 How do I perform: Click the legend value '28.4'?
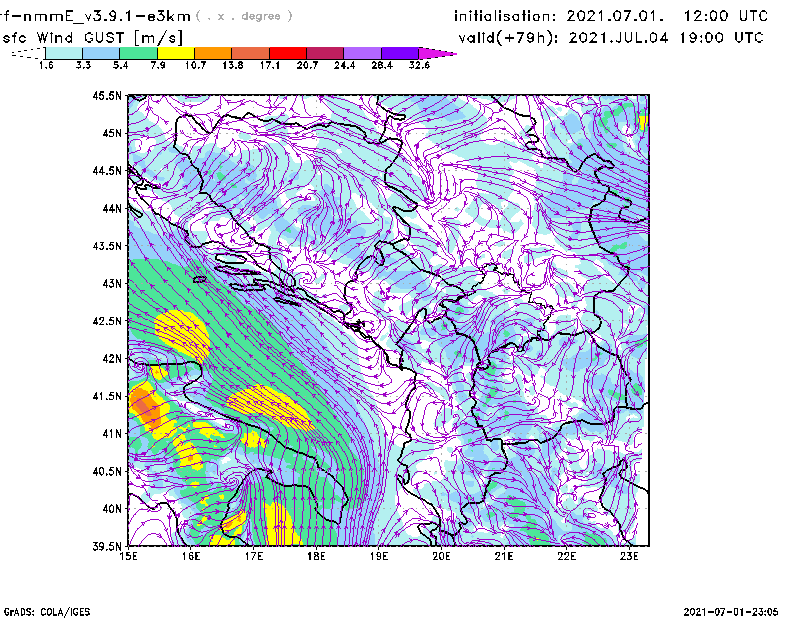point(382,65)
